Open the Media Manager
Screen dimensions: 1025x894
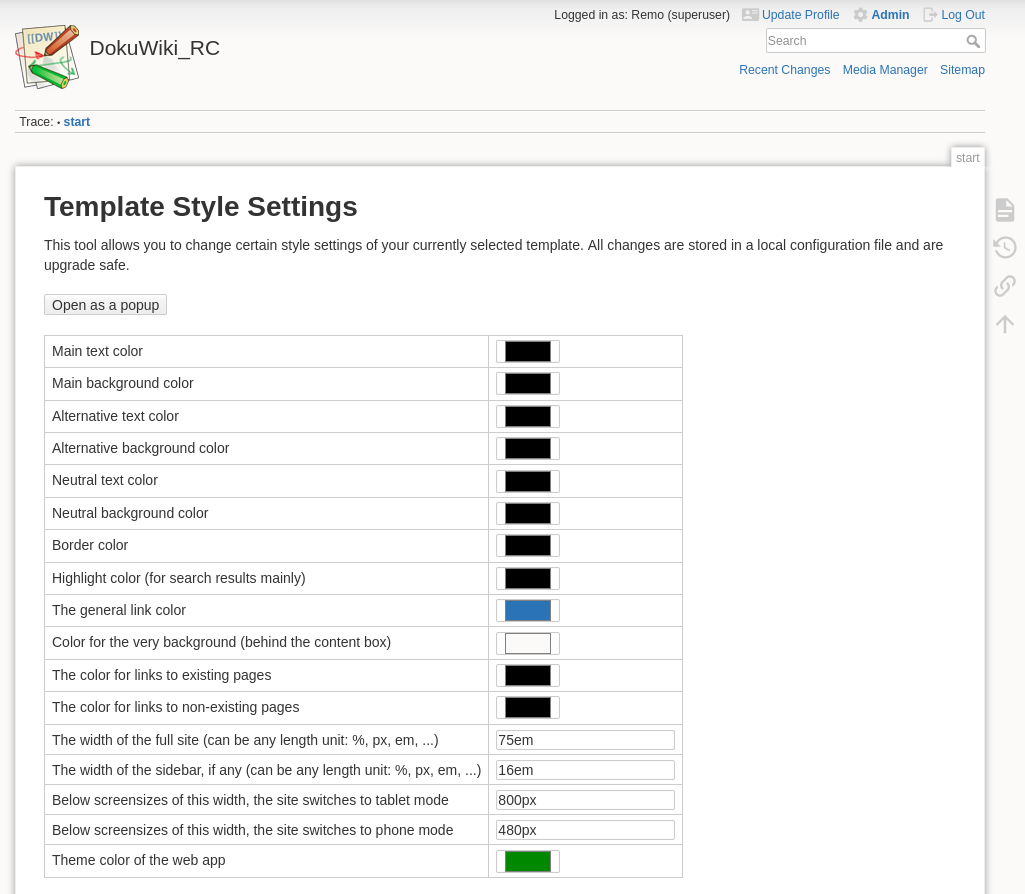pyautogui.click(x=884, y=70)
